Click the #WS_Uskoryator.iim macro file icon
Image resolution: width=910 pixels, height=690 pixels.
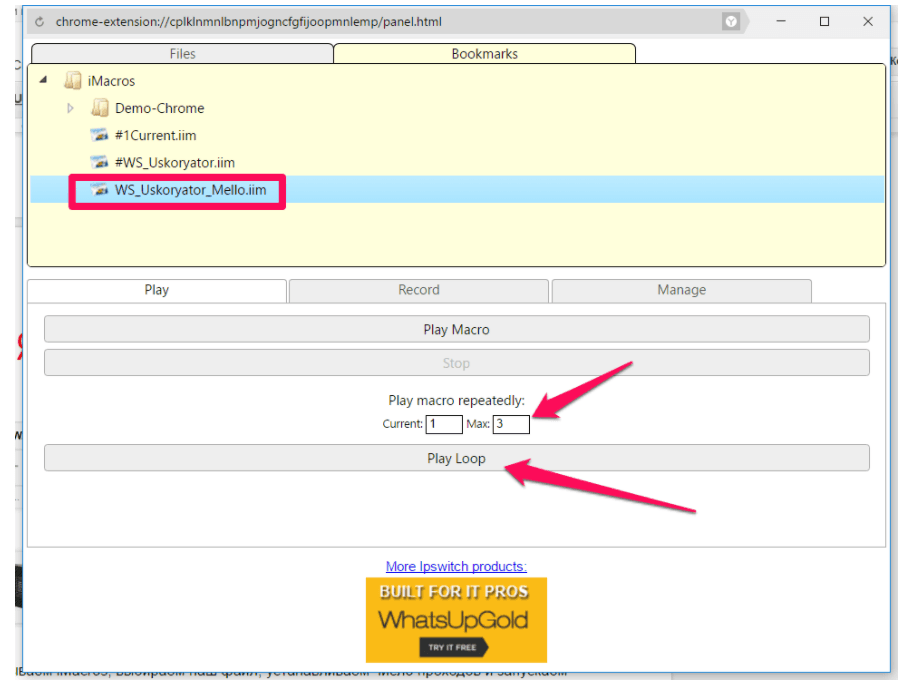pos(99,162)
